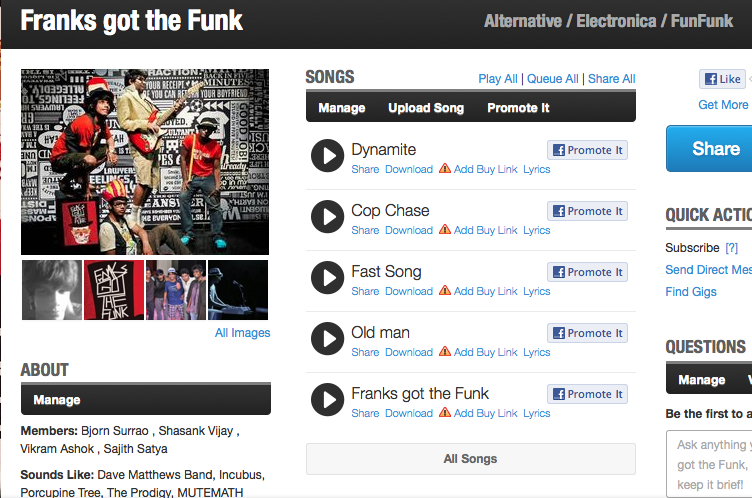Play the song Old man
752x498 pixels.
pyautogui.click(x=327, y=339)
